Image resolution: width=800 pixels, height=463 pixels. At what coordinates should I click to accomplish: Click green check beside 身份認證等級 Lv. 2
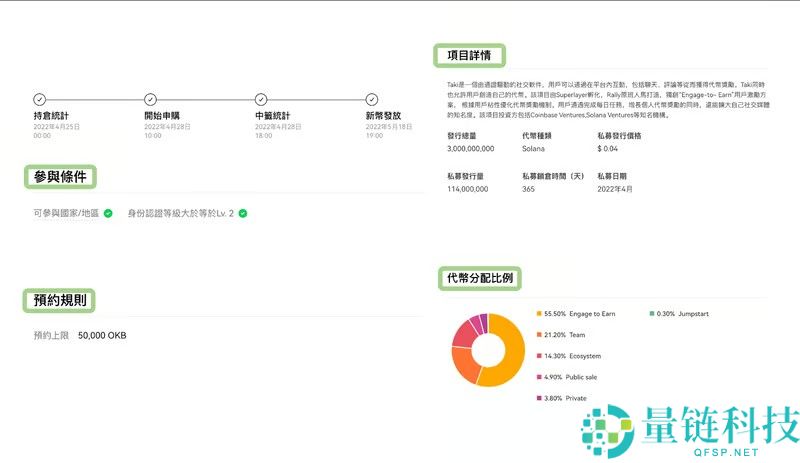pos(243,213)
